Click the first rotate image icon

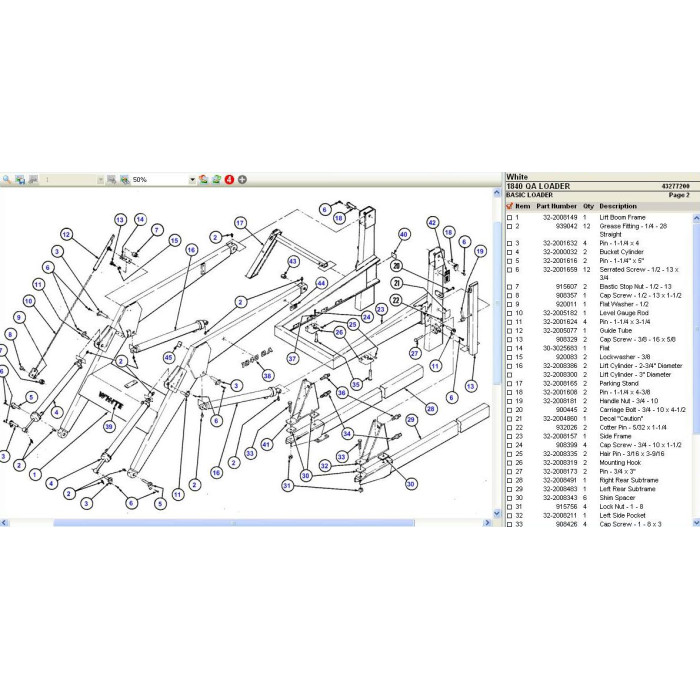204,179
